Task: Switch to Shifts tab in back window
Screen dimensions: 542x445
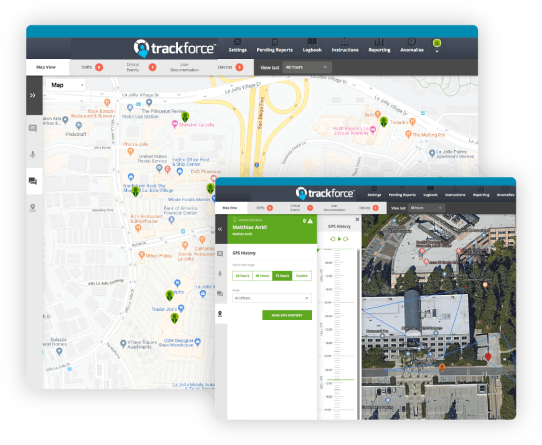Action: coord(92,67)
